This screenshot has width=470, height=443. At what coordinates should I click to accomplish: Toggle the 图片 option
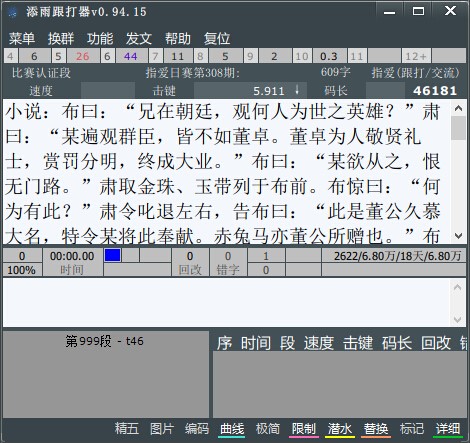point(162,429)
